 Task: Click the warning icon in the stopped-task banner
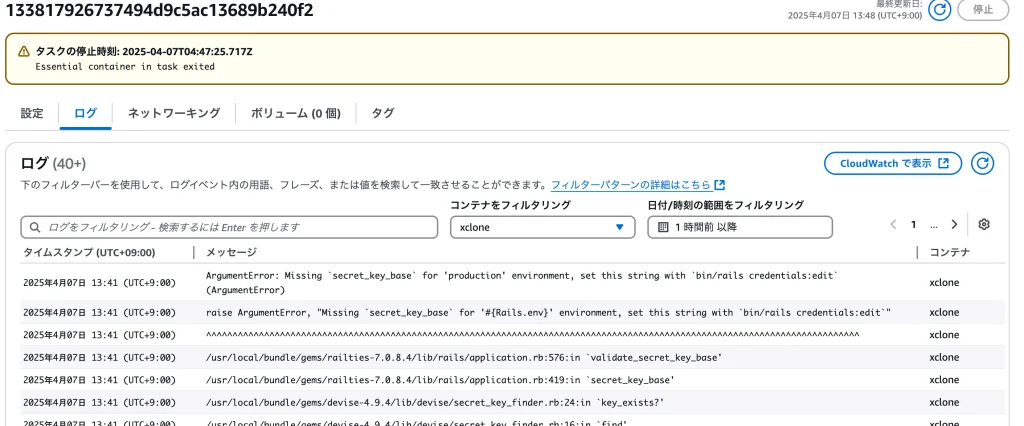pyautogui.click(x=23, y=51)
